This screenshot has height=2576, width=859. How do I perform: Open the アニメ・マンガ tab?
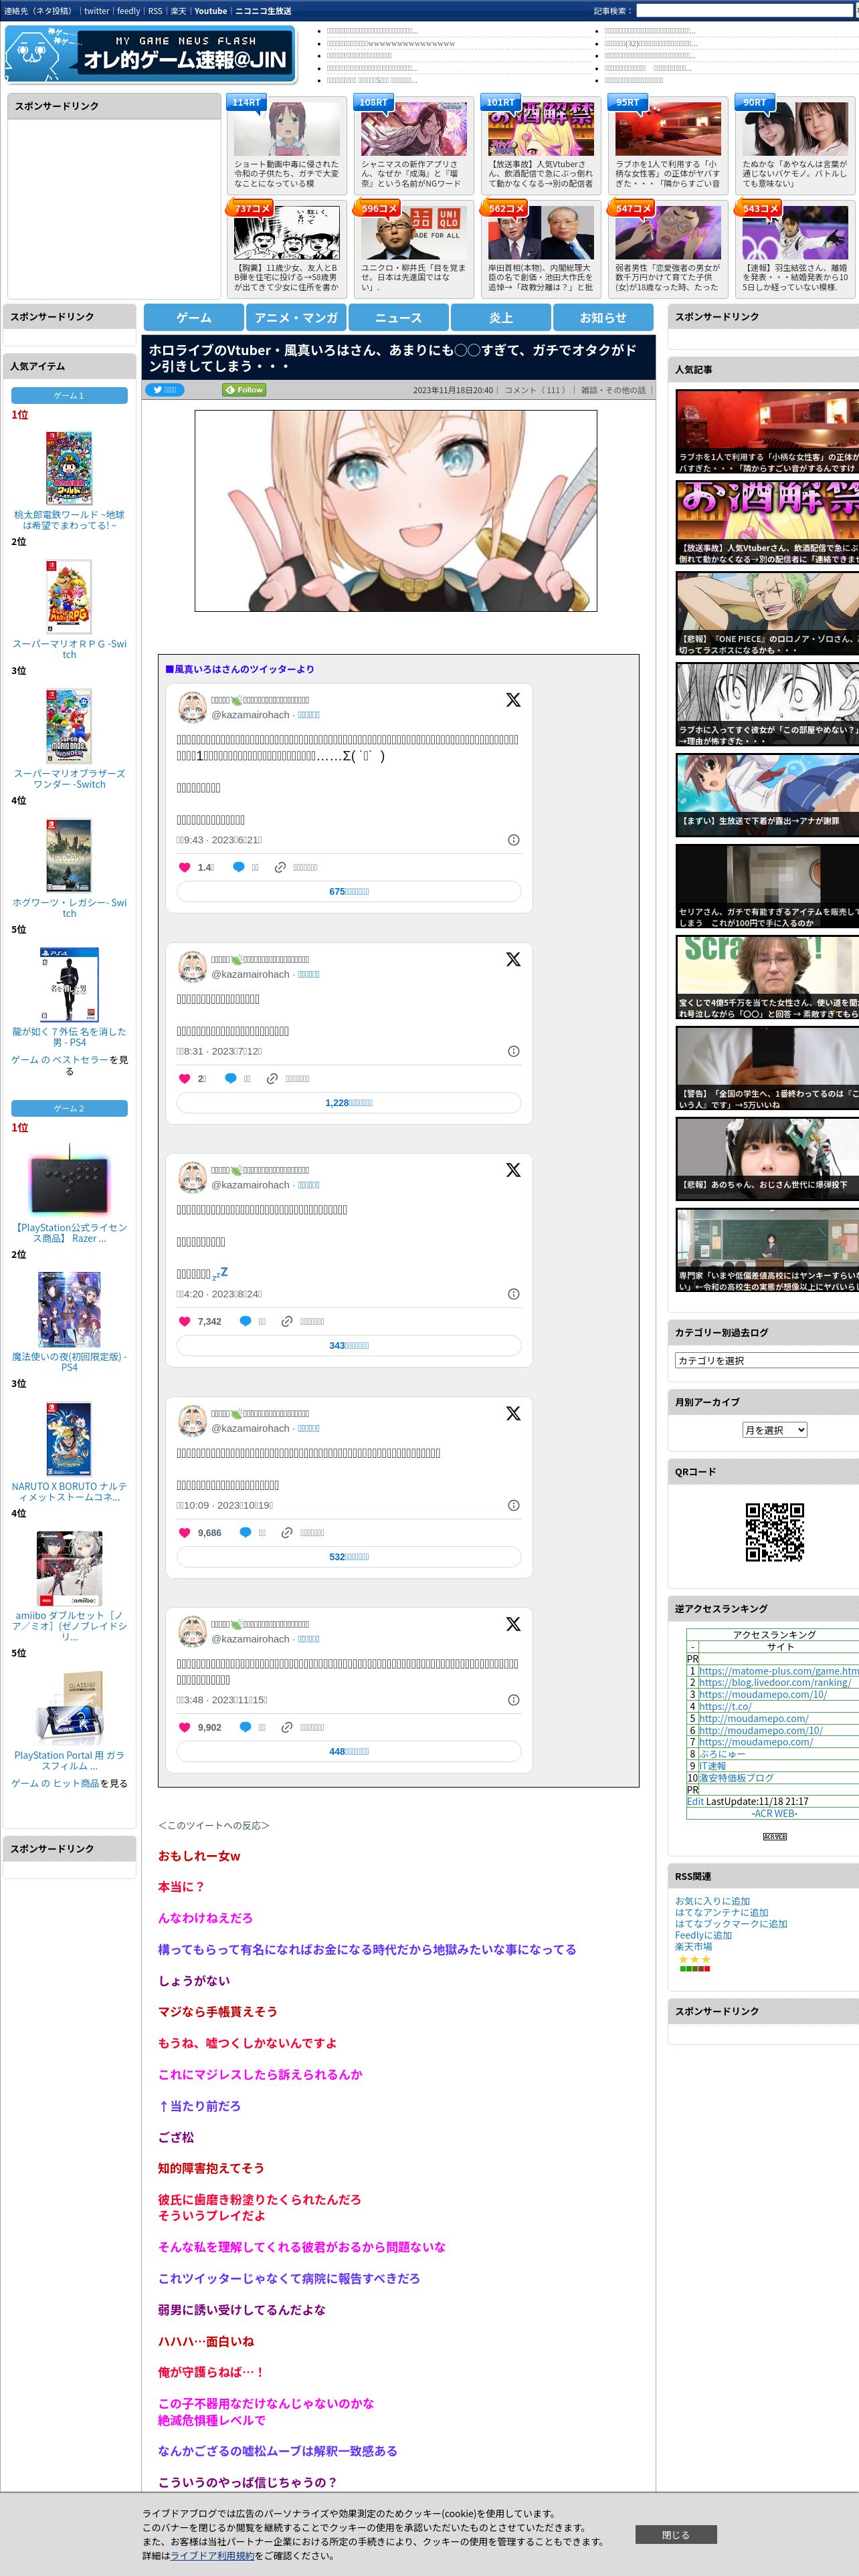point(296,317)
